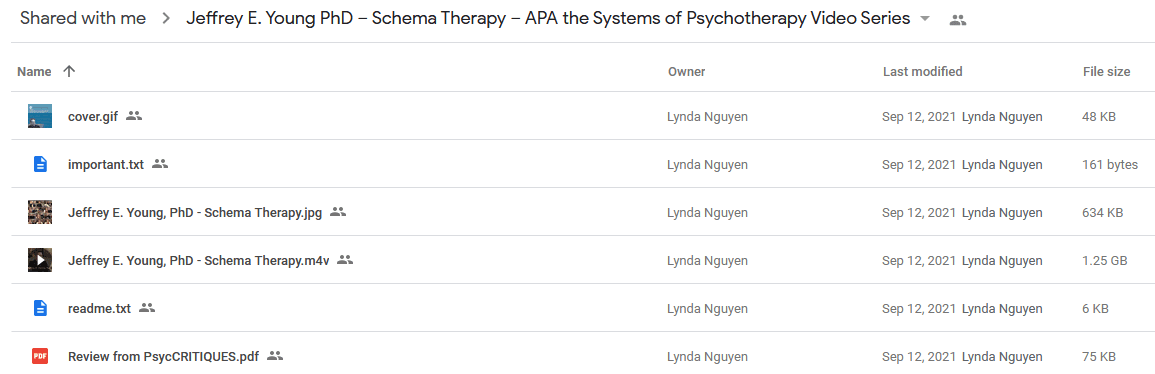This screenshot has height=374, width=1155.
Task: Click shared icon next to important.txt
Action: click(x=160, y=164)
